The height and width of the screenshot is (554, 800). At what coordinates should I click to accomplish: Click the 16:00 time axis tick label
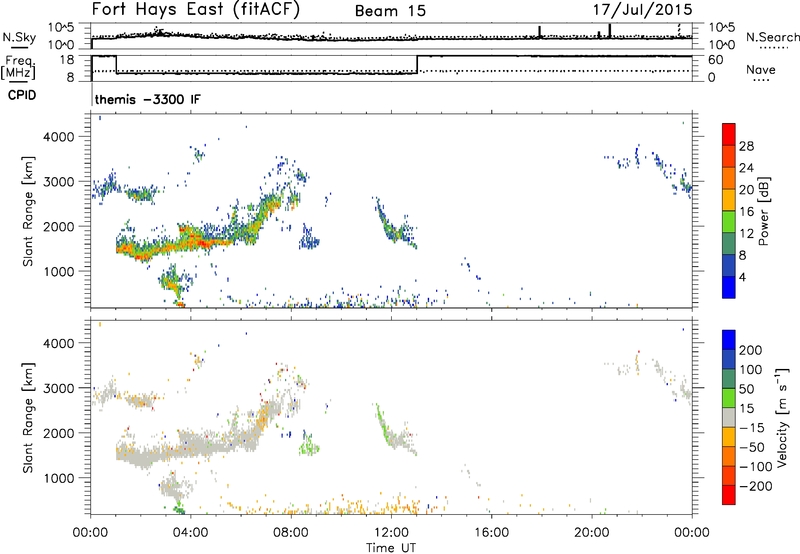pos(491,533)
